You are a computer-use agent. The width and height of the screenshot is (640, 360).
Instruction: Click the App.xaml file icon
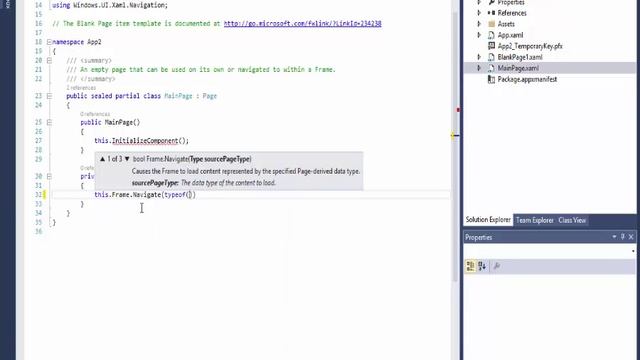(x=491, y=35)
